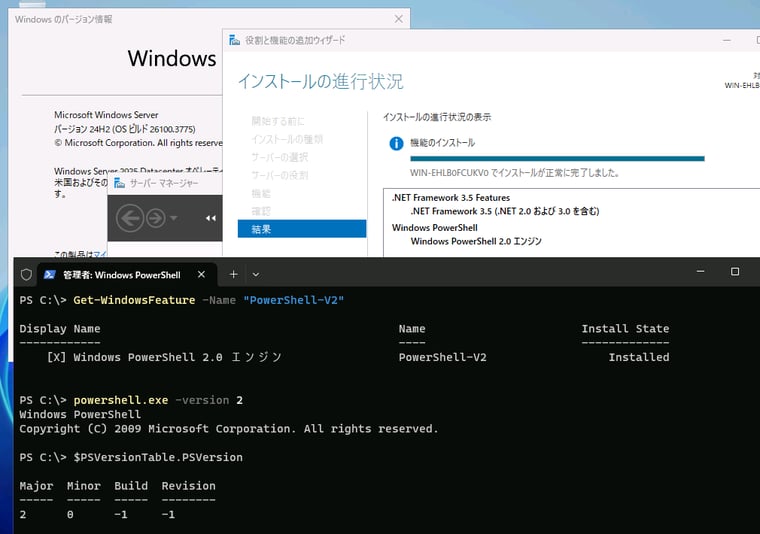
Task: Select the 確認 wizard step
Action: (261, 211)
